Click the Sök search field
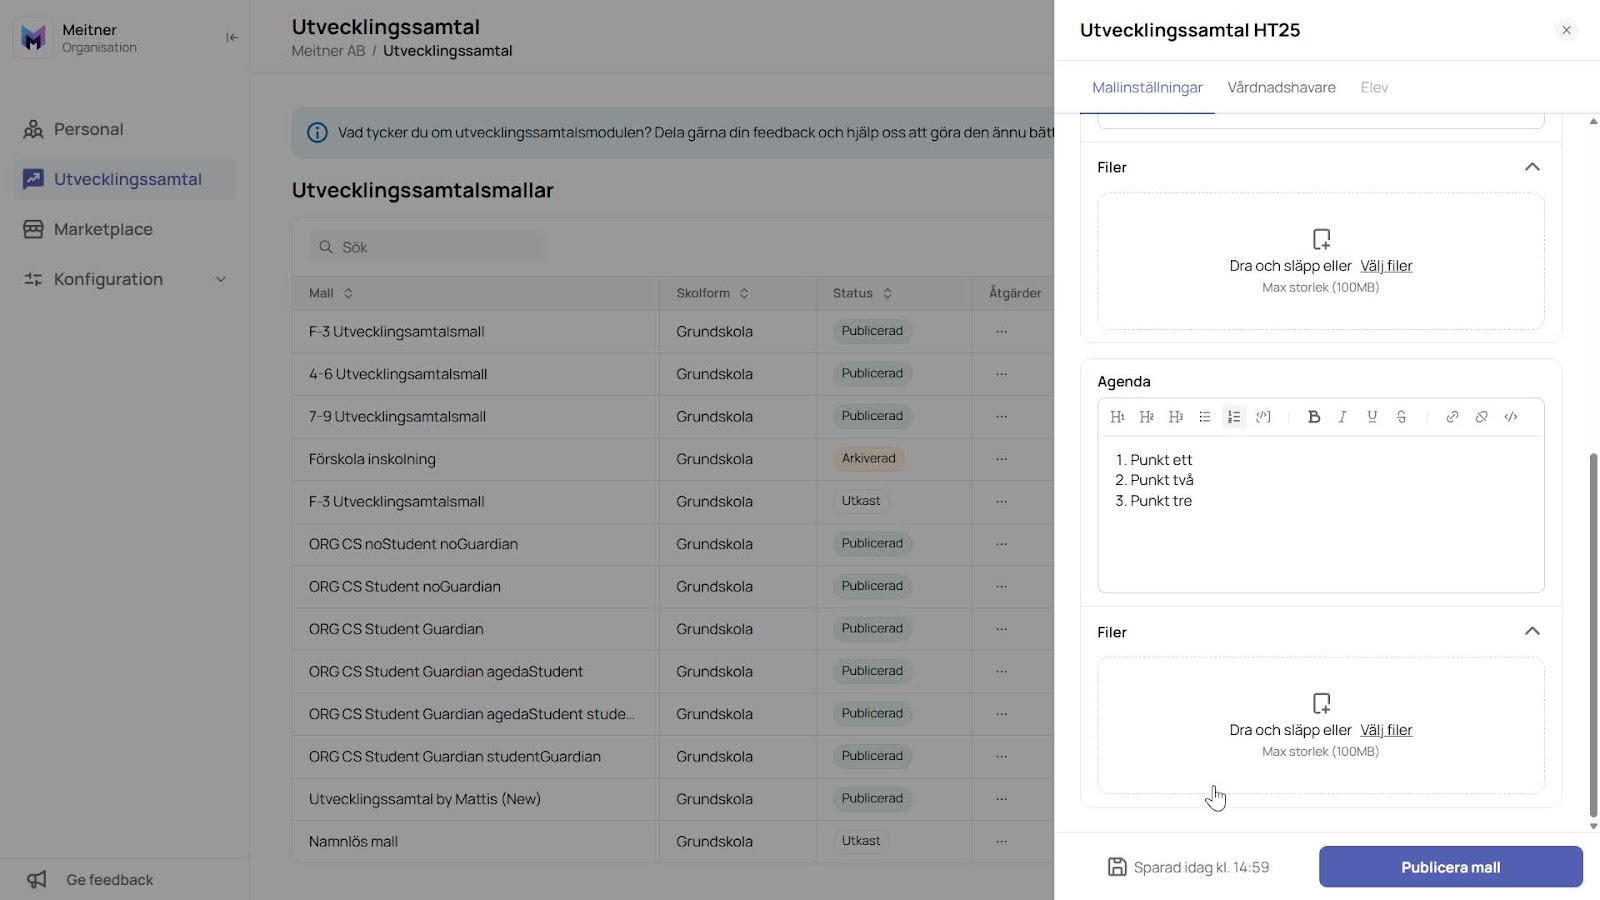The image size is (1600, 900). [427, 247]
